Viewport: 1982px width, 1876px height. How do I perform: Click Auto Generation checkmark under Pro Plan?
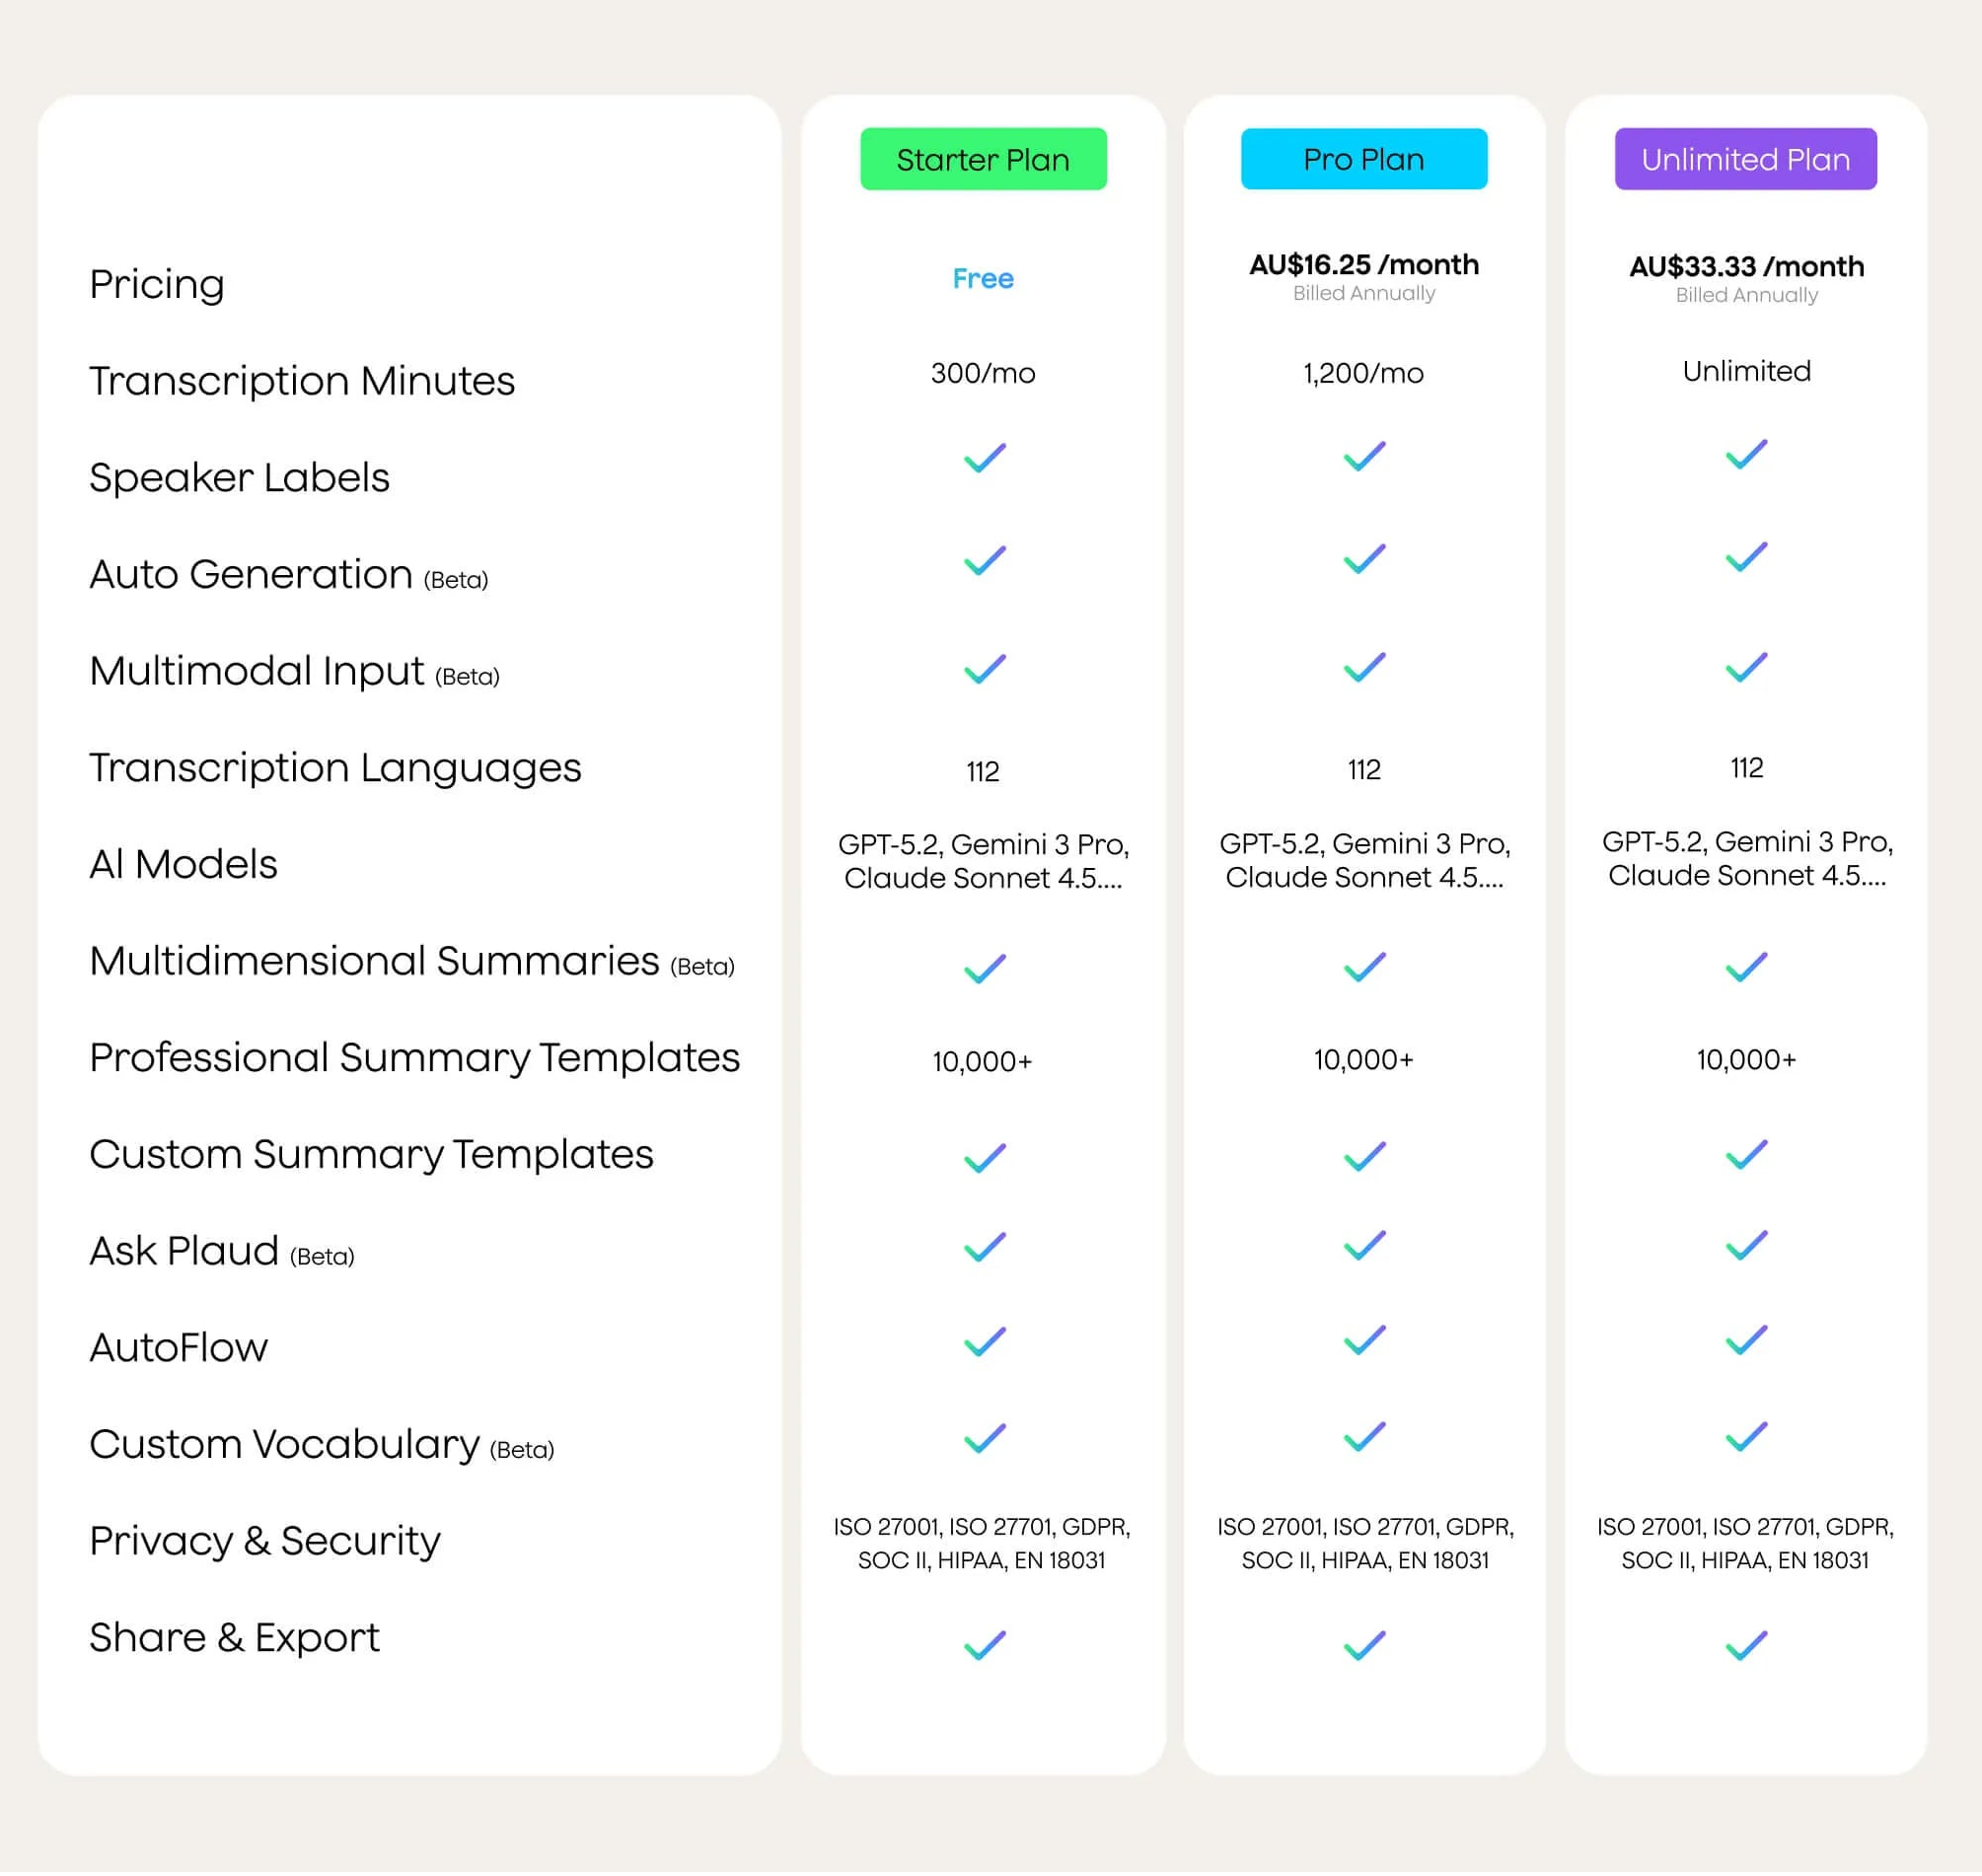1364,558
